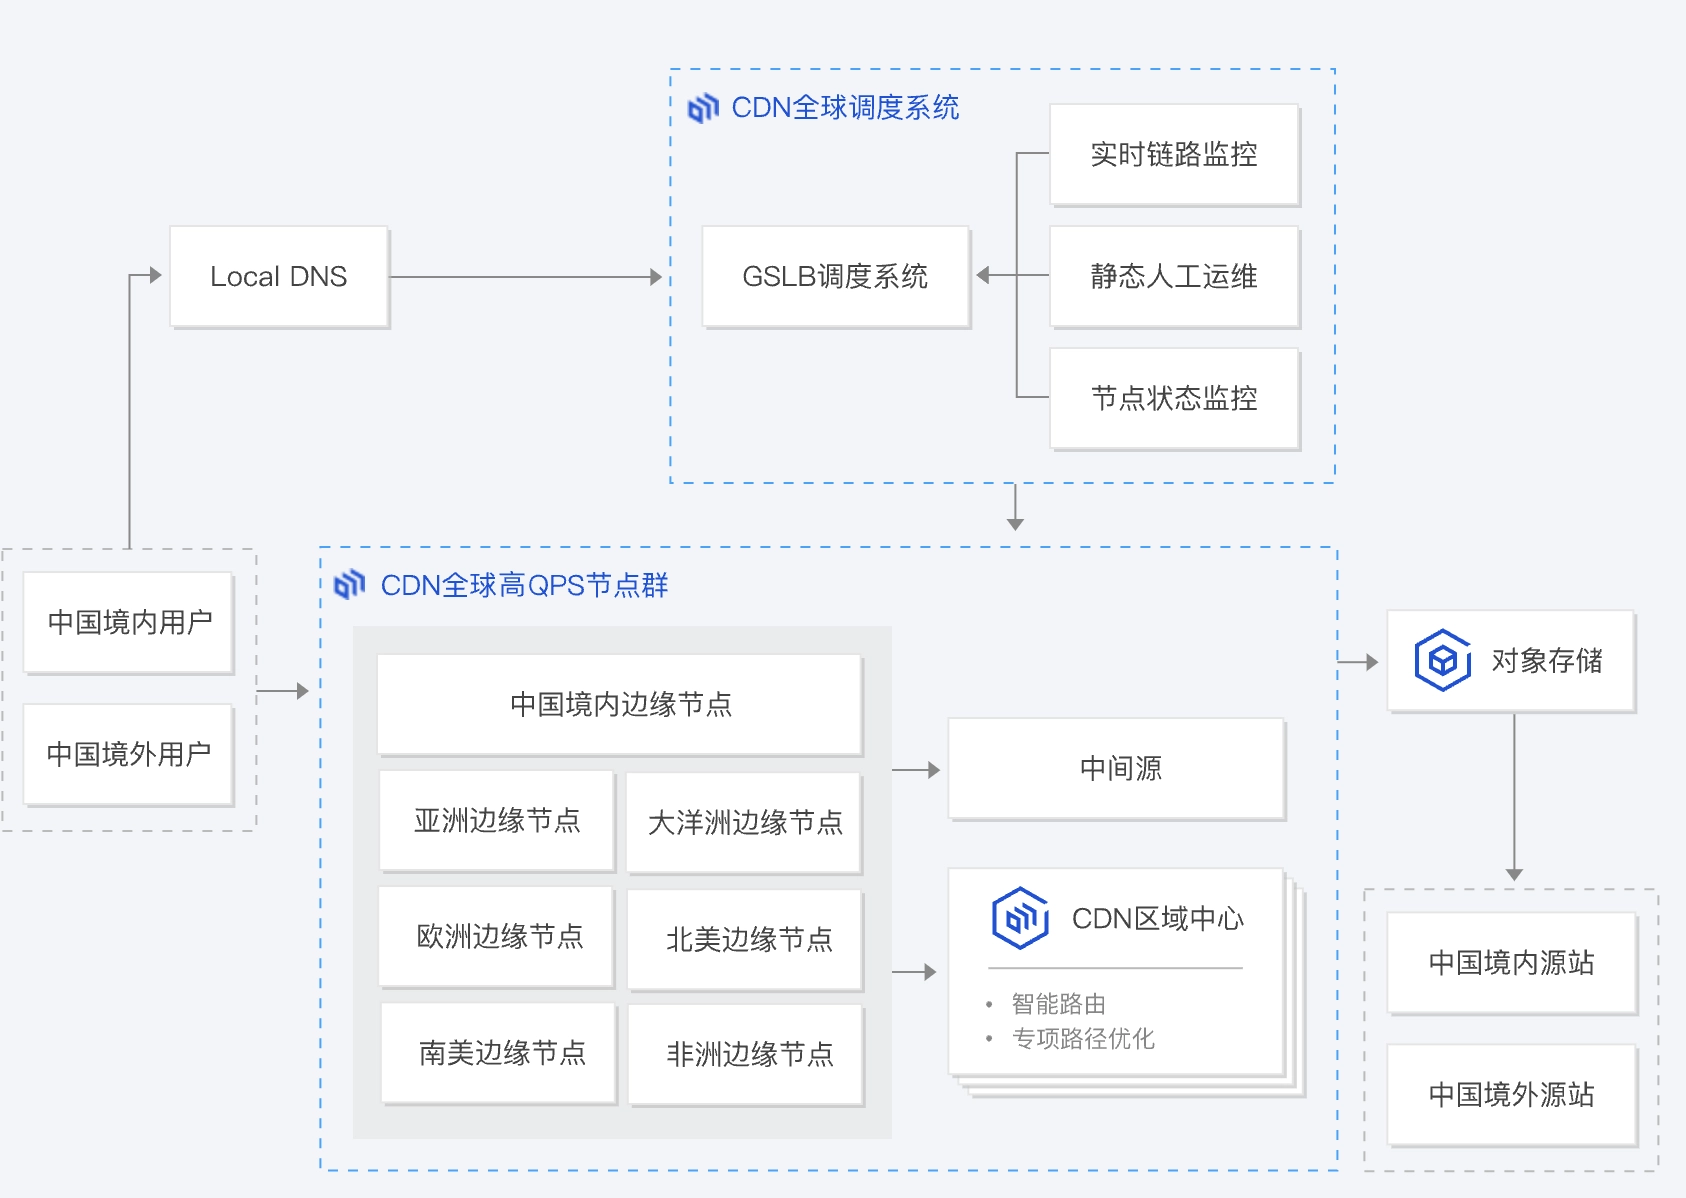
Task: Select the GSLB调度系统 node
Action: [836, 277]
